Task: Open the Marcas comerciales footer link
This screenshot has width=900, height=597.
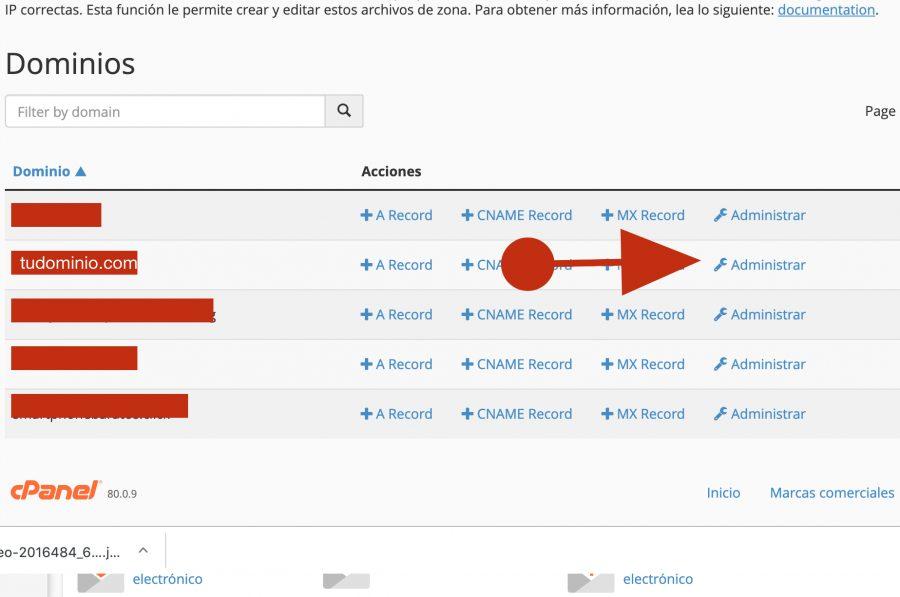Action: pyautogui.click(x=831, y=492)
